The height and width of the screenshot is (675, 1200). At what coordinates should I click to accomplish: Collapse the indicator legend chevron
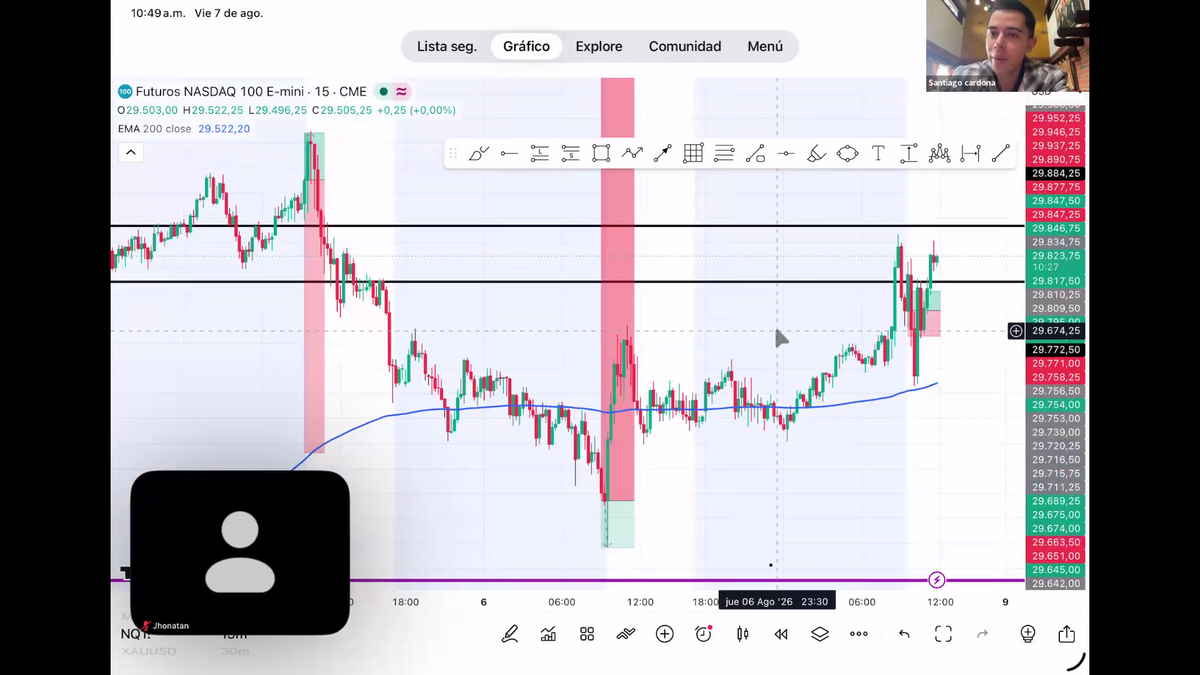pos(130,152)
